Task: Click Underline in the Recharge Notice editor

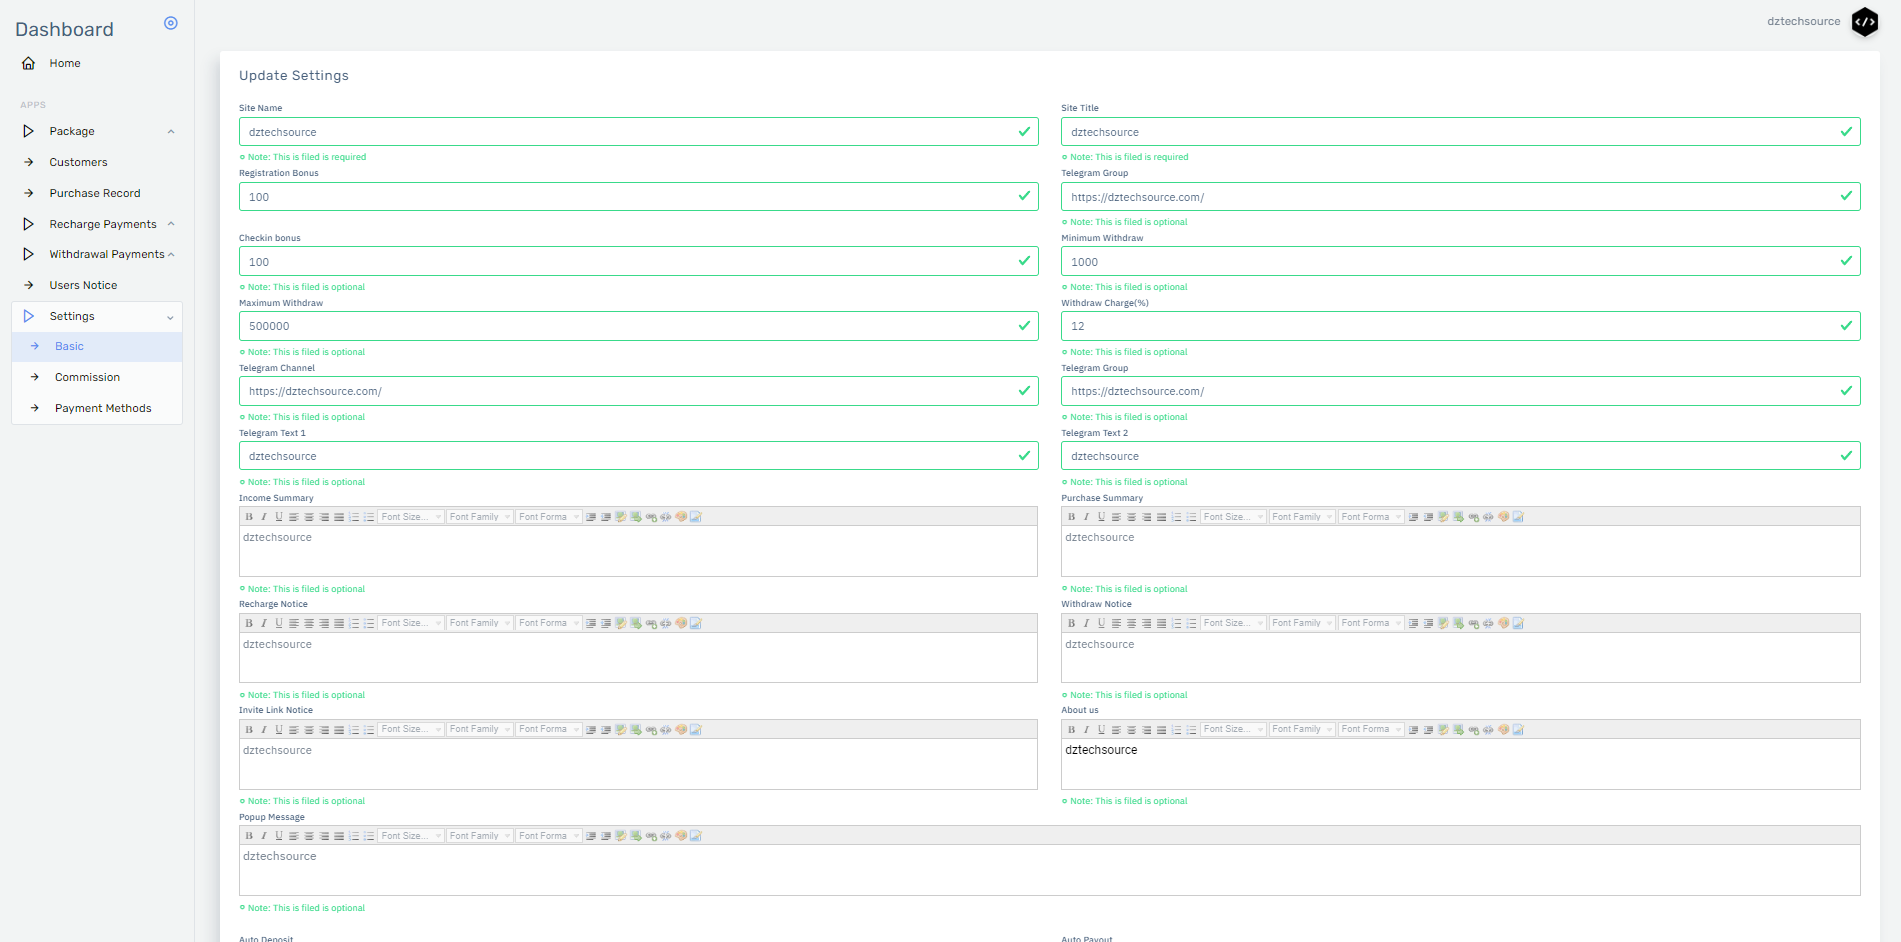Action: [279, 623]
